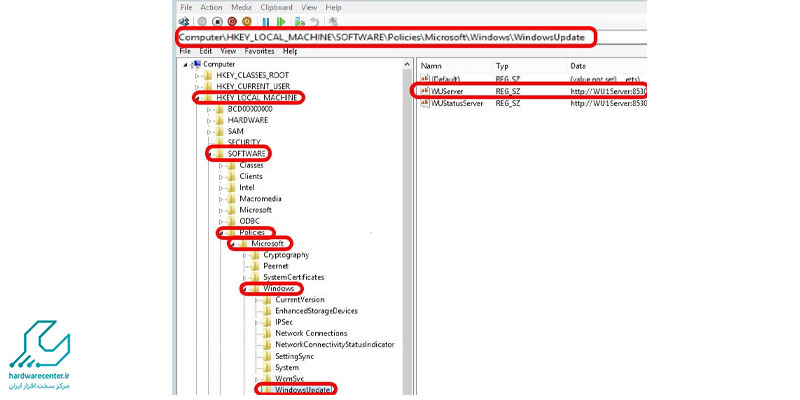Collapse the SOFTWARE key arrow
800x400 pixels.
210,154
